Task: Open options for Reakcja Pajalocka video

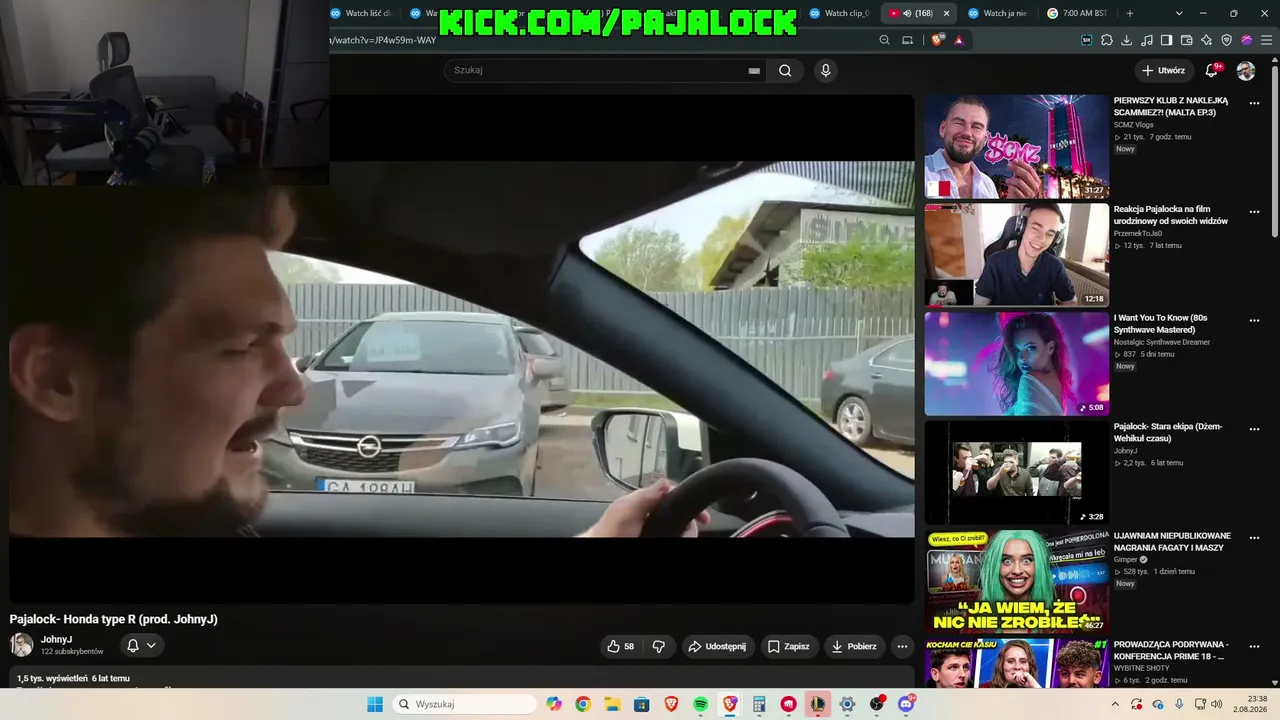Action: tap(1254, 212)
